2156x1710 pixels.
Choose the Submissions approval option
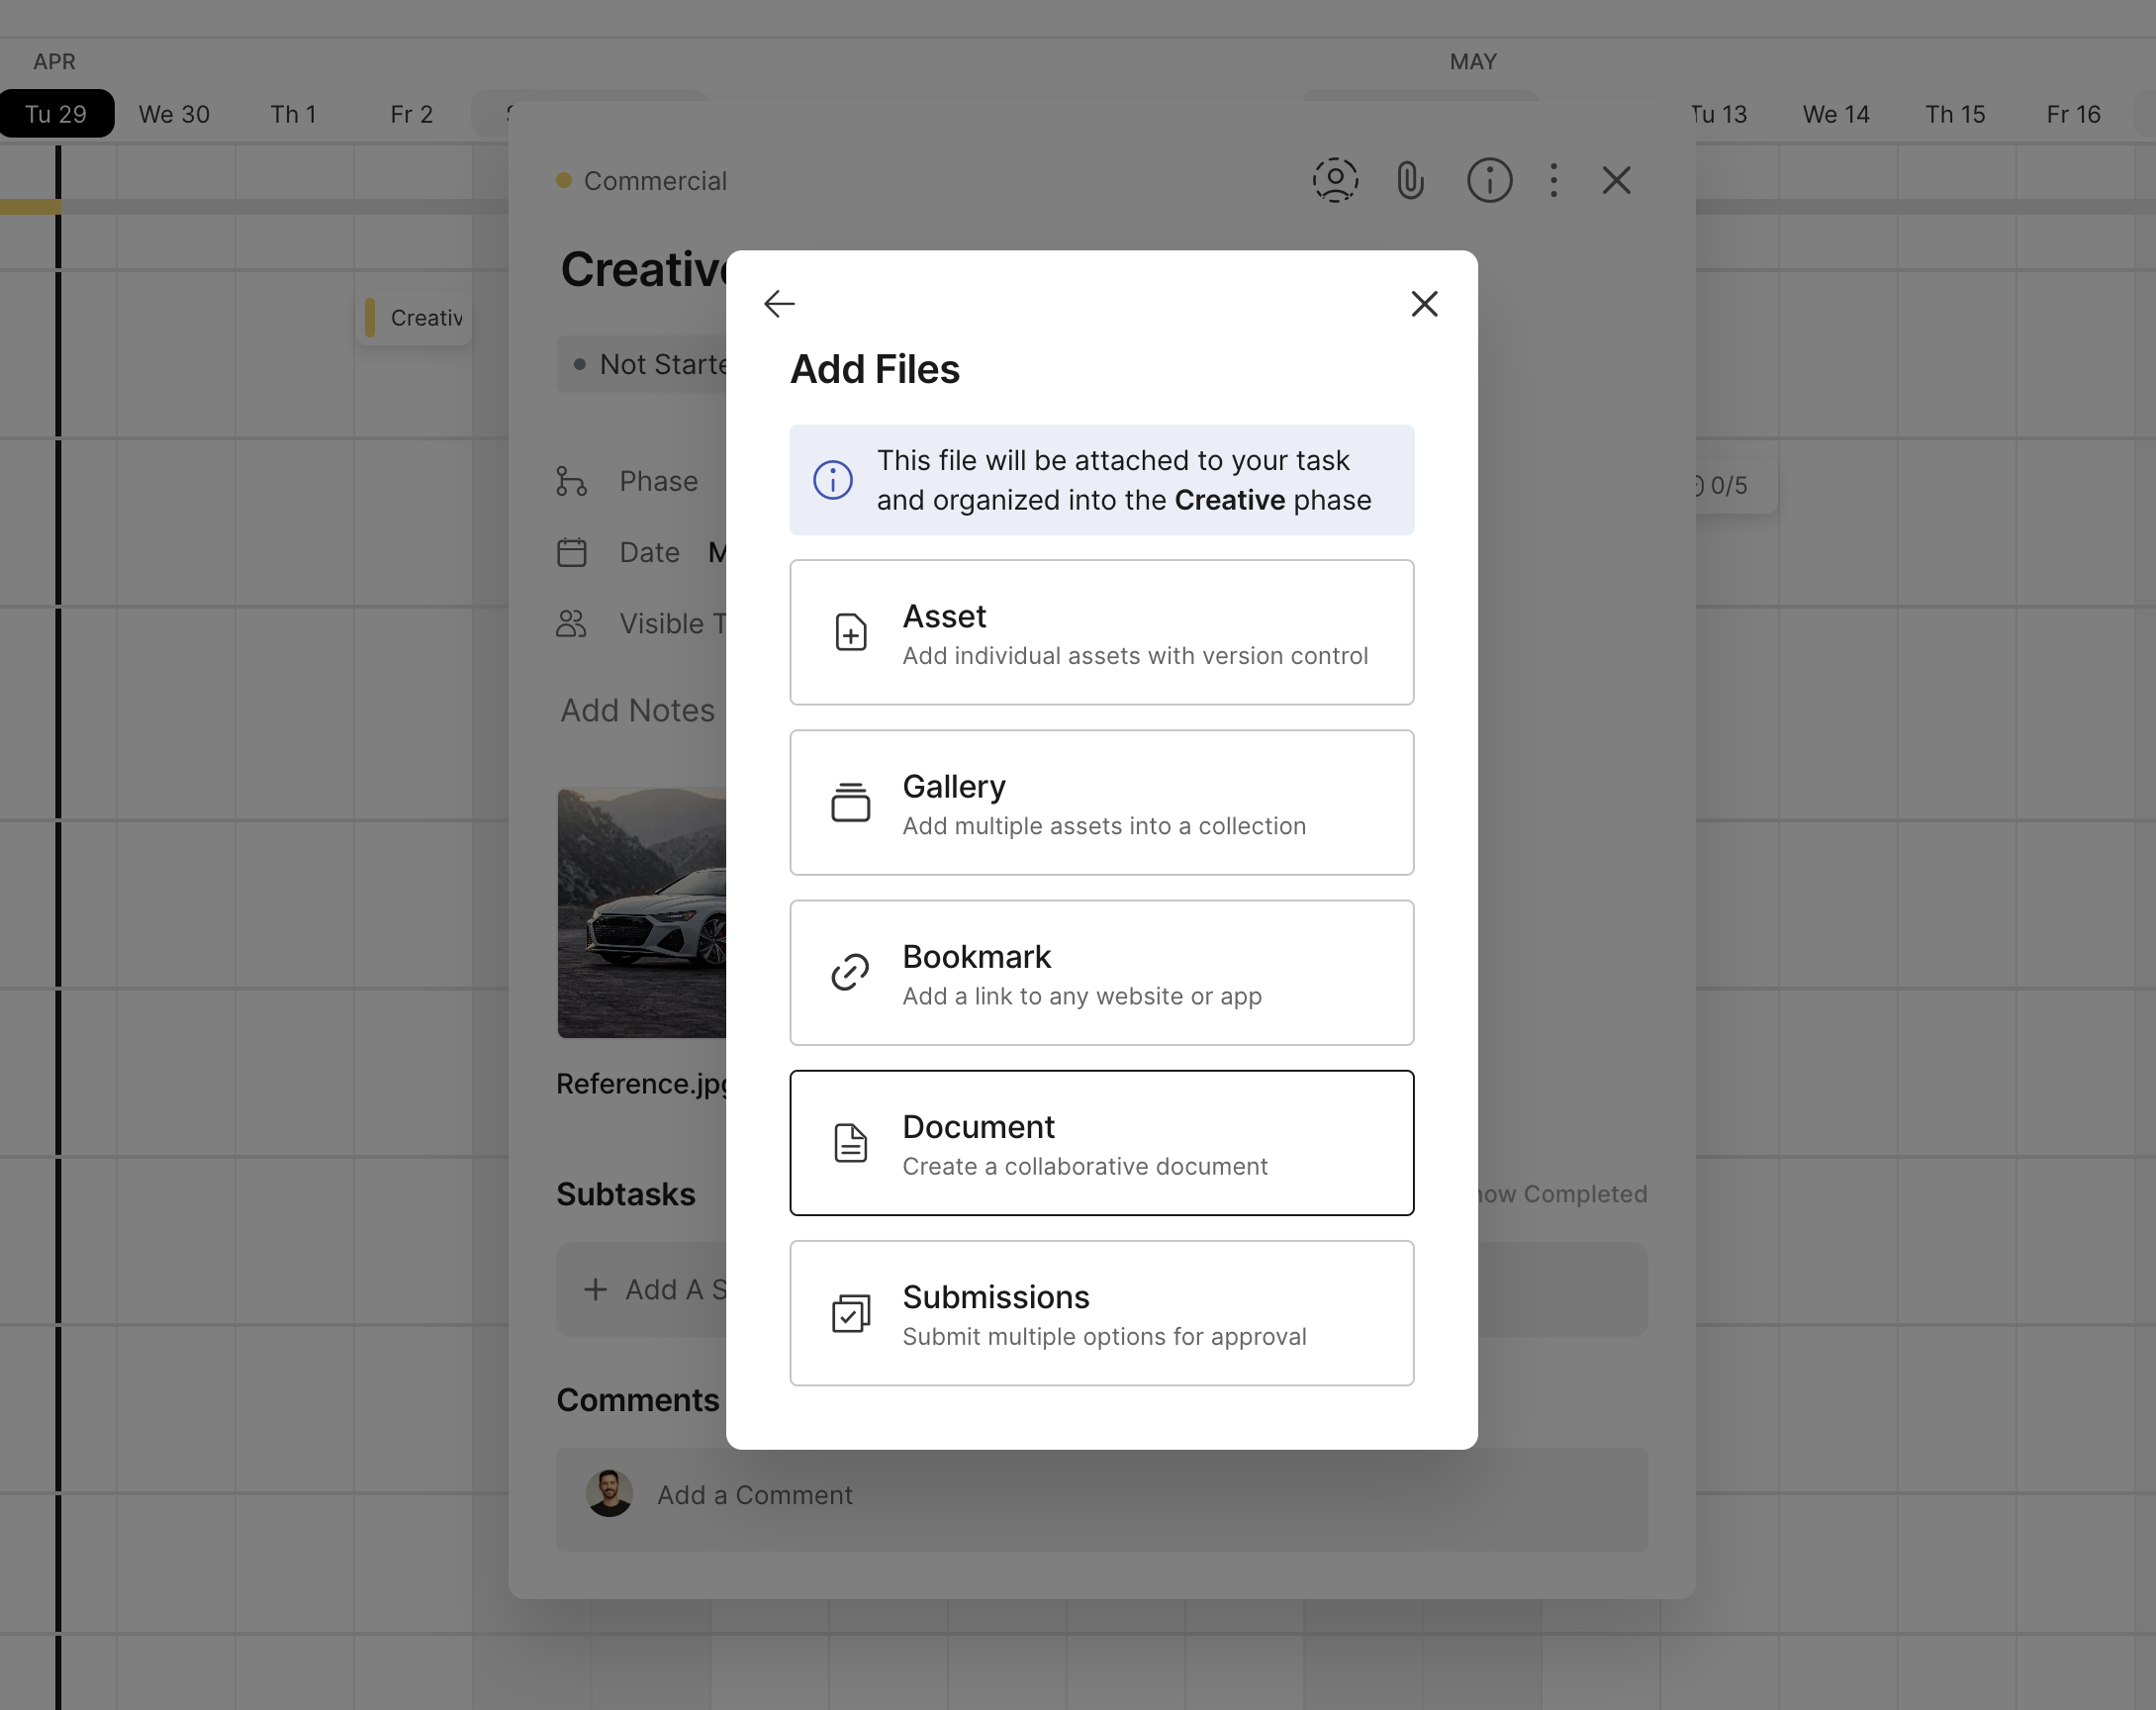pos(1101,1312)
